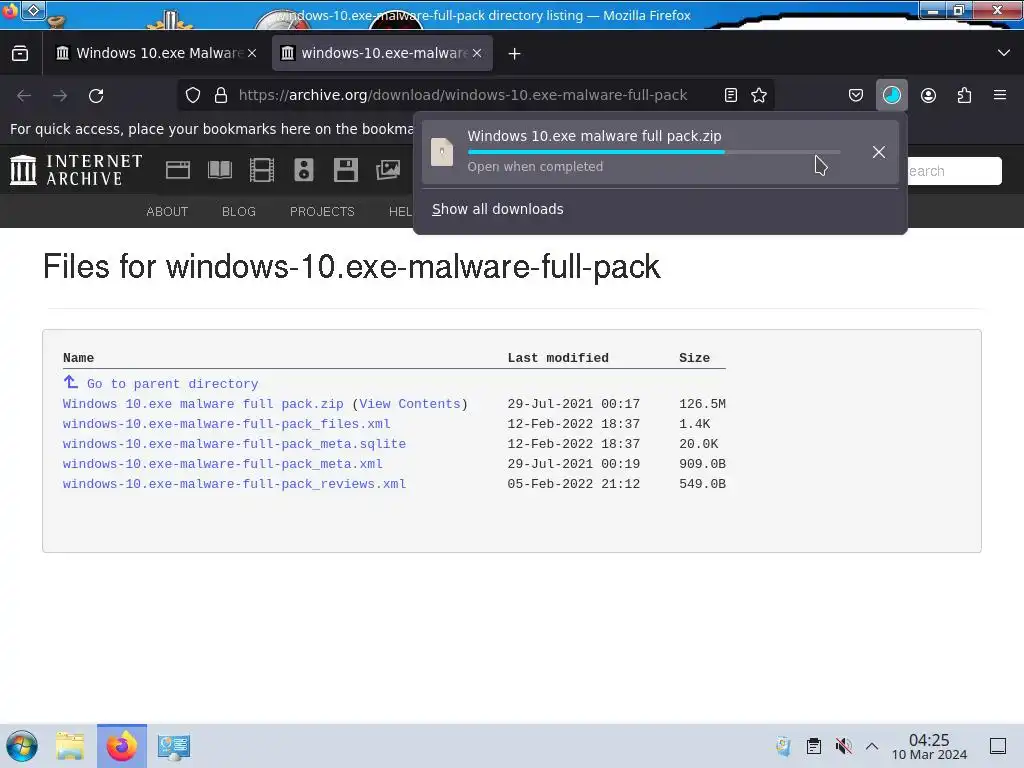The width and height of the screenshot is (1024, 768).
Task: Switch to the Windows 10.exe Malware tab
Action: tap(155, 53)
